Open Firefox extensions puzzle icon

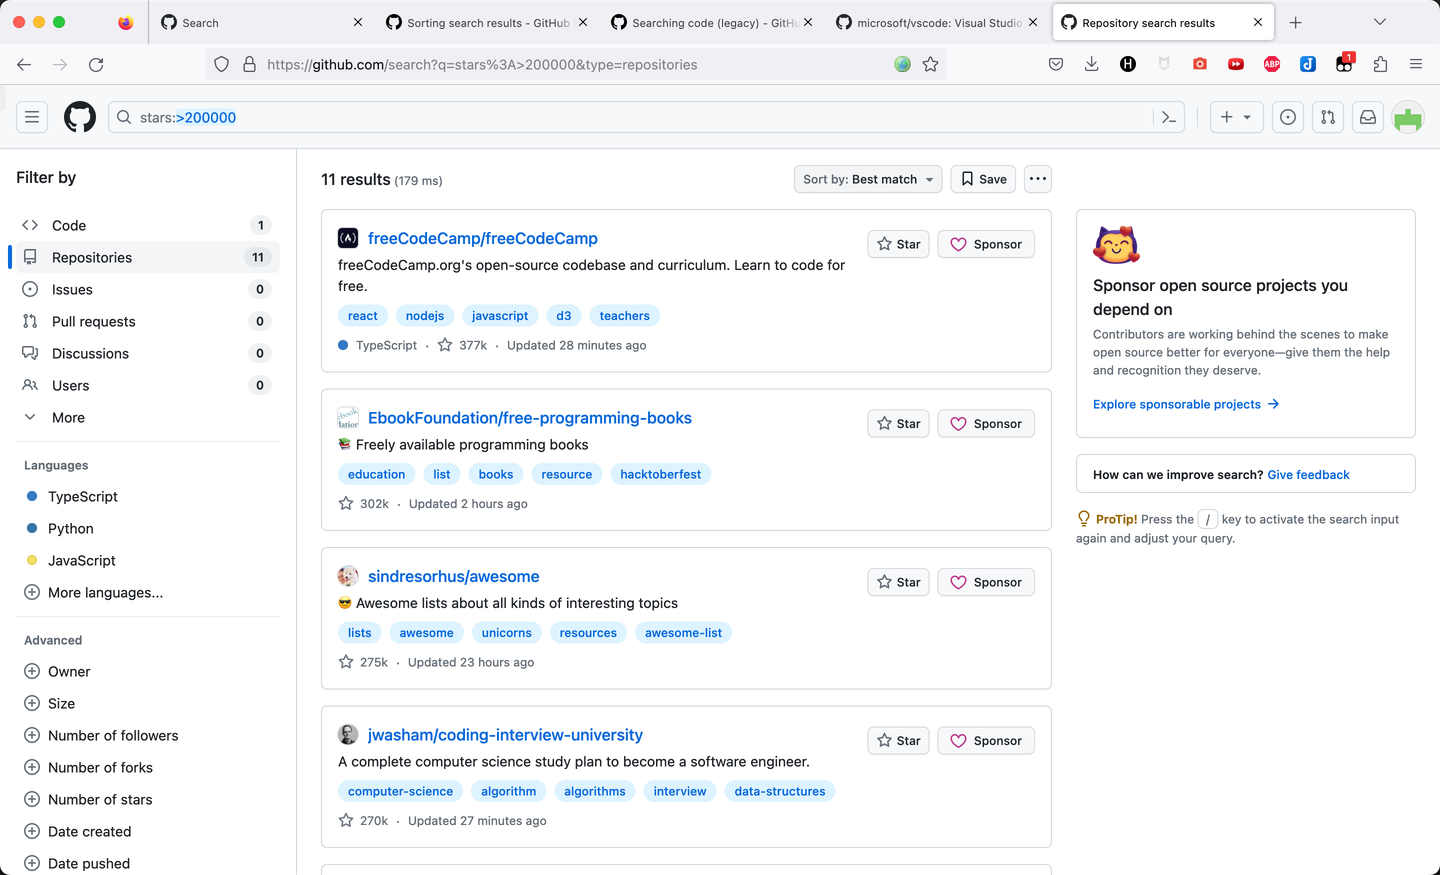[1380, 64]
